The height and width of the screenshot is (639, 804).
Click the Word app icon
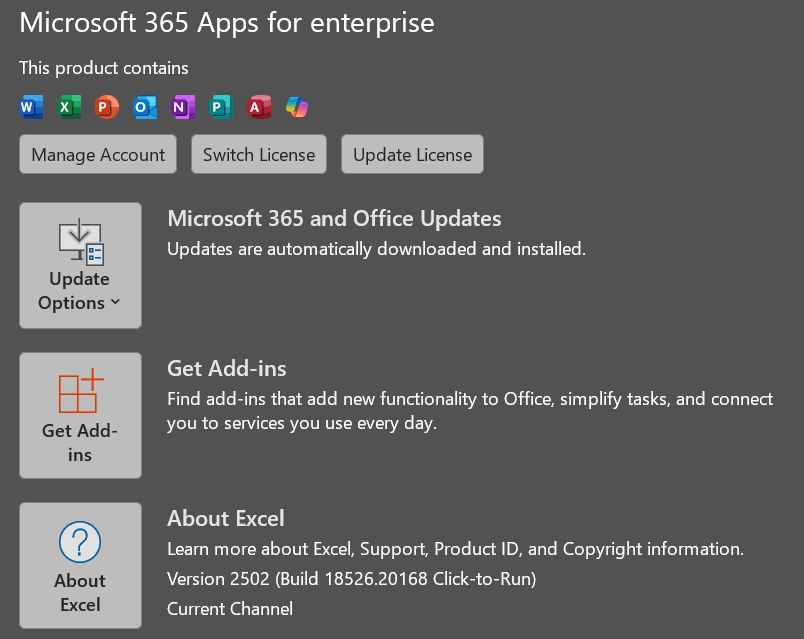[x=32, y=107]
